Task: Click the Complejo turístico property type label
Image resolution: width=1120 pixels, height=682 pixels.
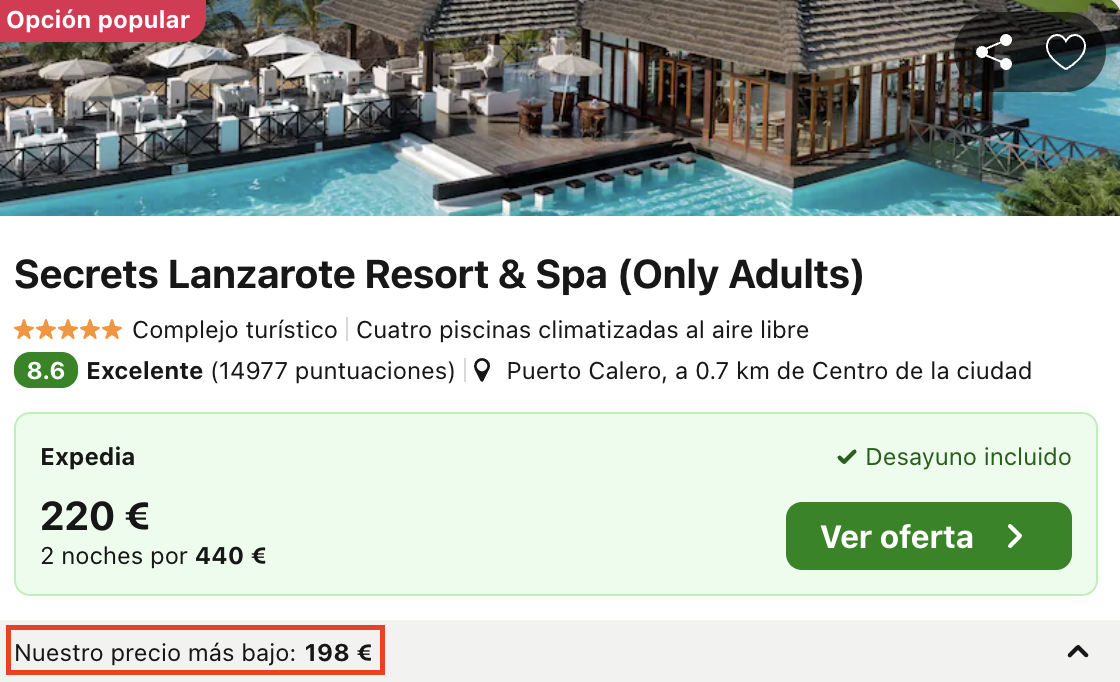Action: point(235,330)
